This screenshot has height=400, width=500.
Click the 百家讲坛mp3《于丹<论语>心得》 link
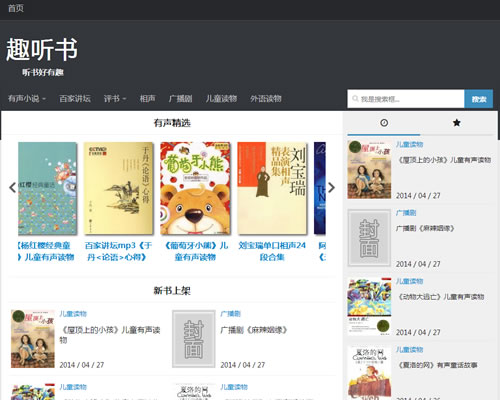118,251
